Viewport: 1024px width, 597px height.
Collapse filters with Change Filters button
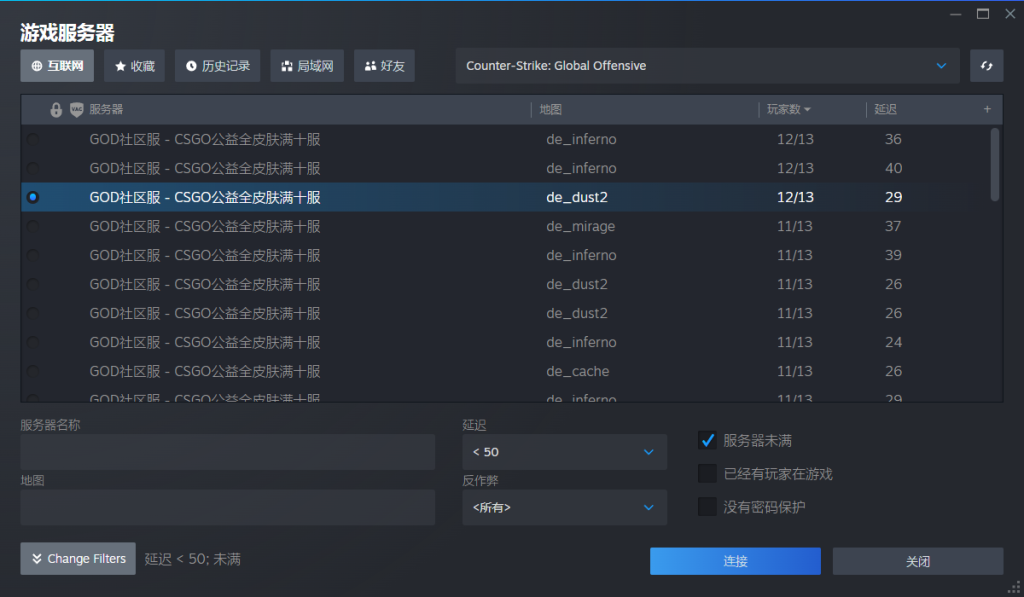[x=78, y=559]
